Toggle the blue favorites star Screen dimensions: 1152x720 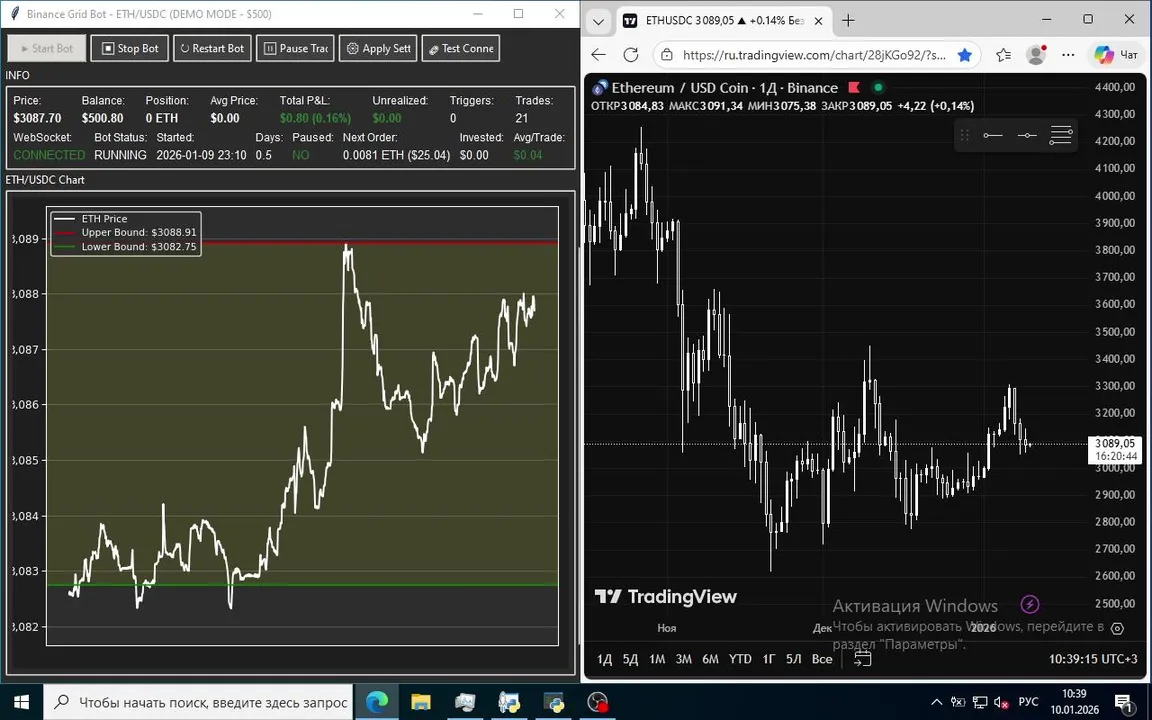coord(965,55)
